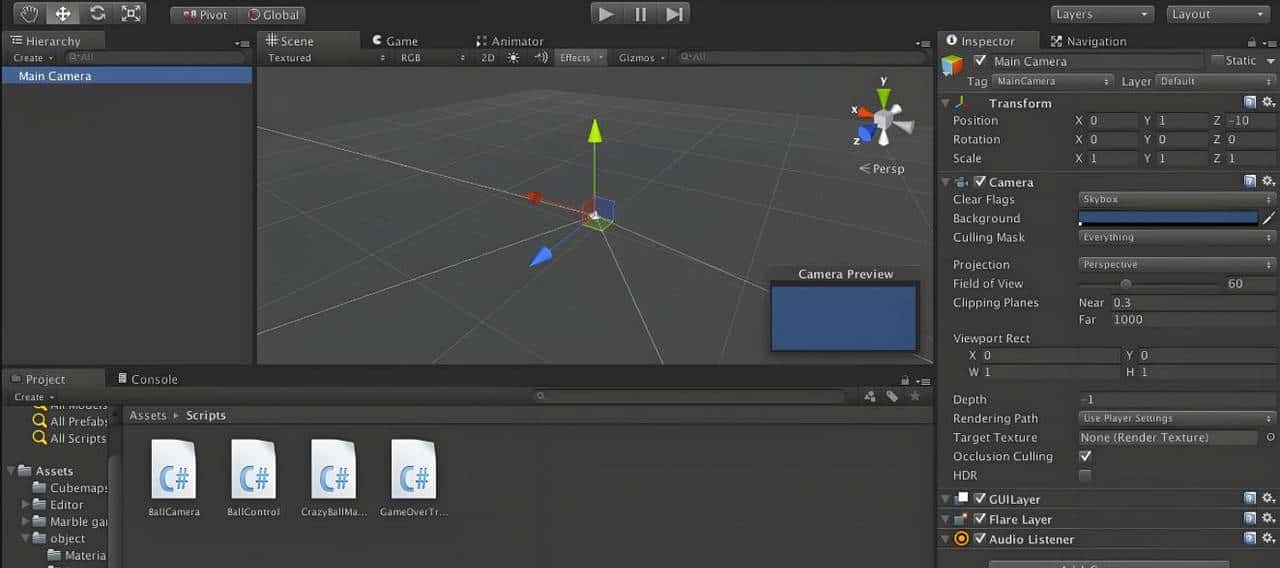This screenshot has height=568, width=1280.
Task: Toggle Main Camera active checkbox
Action: (980, 61)
